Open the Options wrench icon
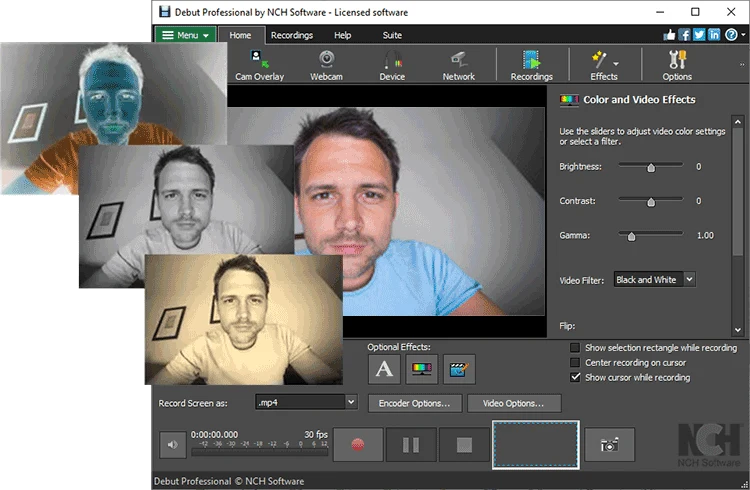The width and height of the screenshot is (750, 490). (x=677, y=66)
